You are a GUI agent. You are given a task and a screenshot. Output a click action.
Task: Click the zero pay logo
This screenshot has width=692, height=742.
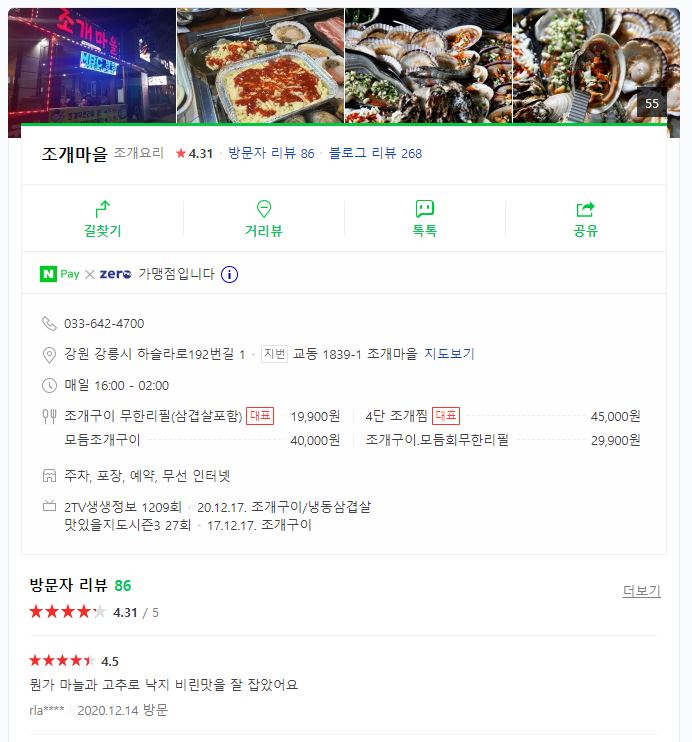coord(115,274)
